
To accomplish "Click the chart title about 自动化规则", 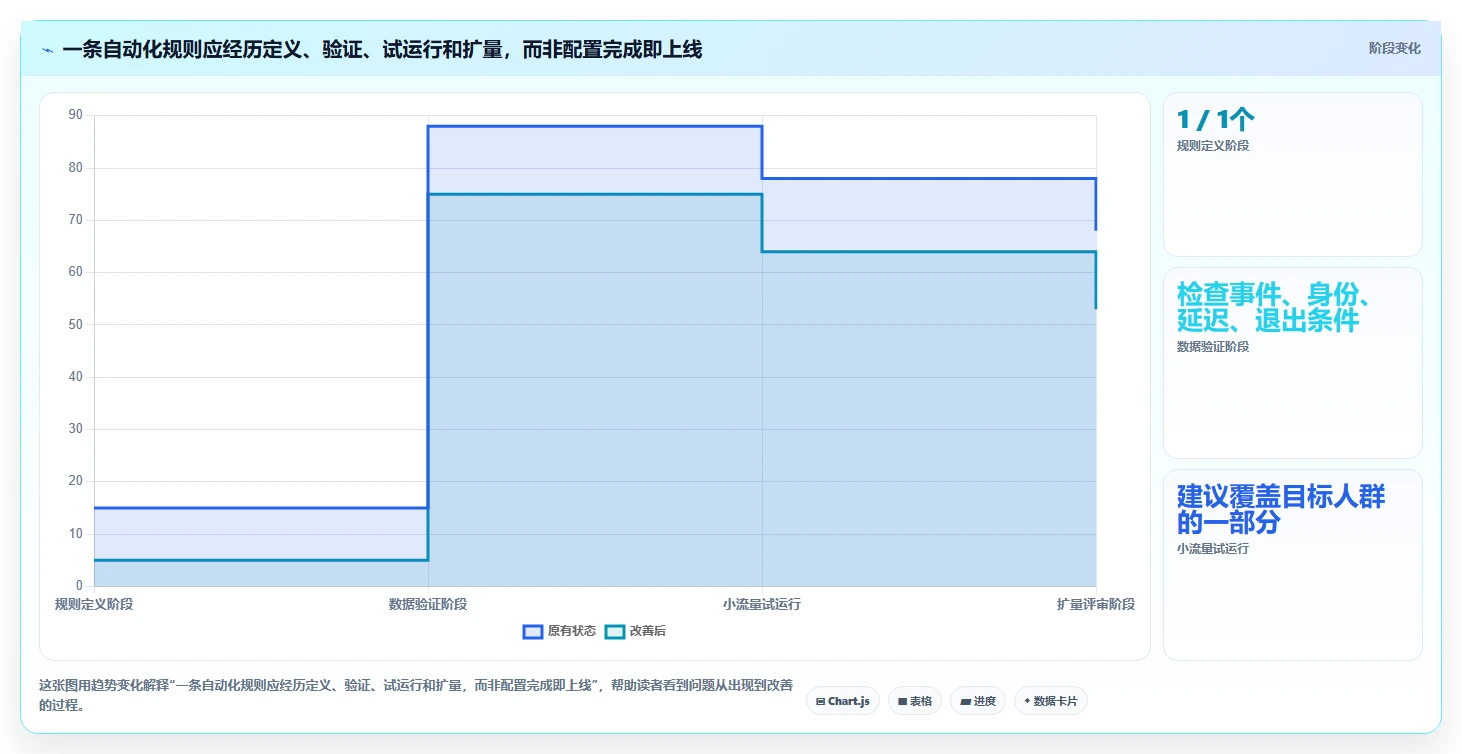I will [382, 49].
